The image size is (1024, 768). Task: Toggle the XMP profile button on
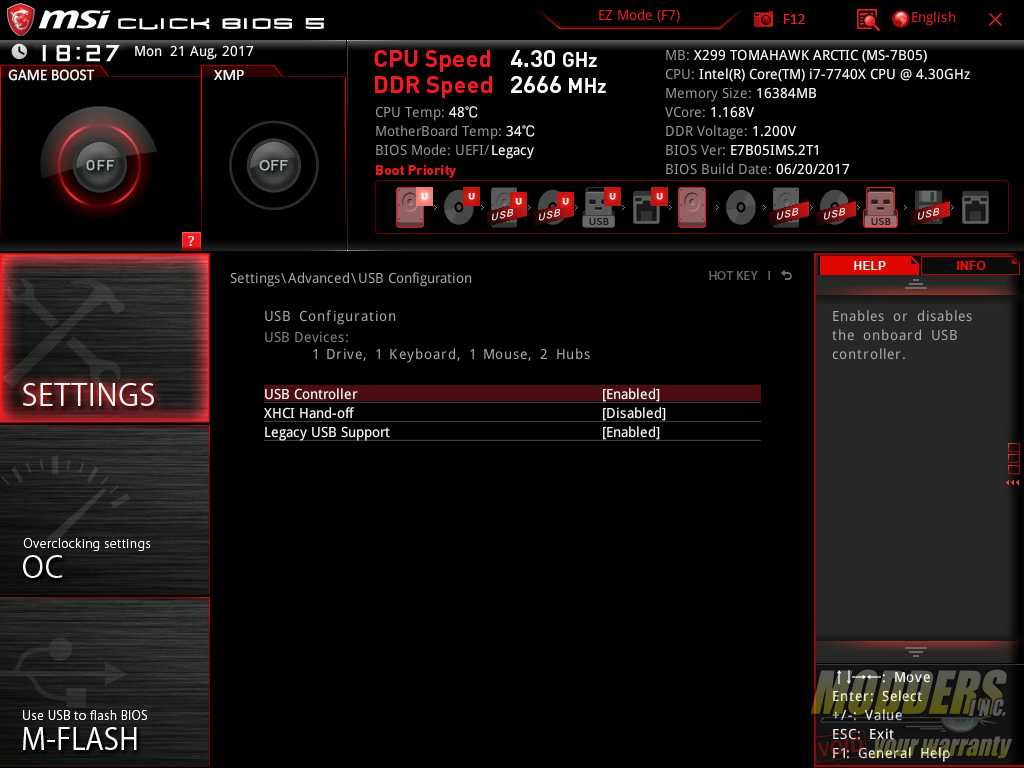273,165
